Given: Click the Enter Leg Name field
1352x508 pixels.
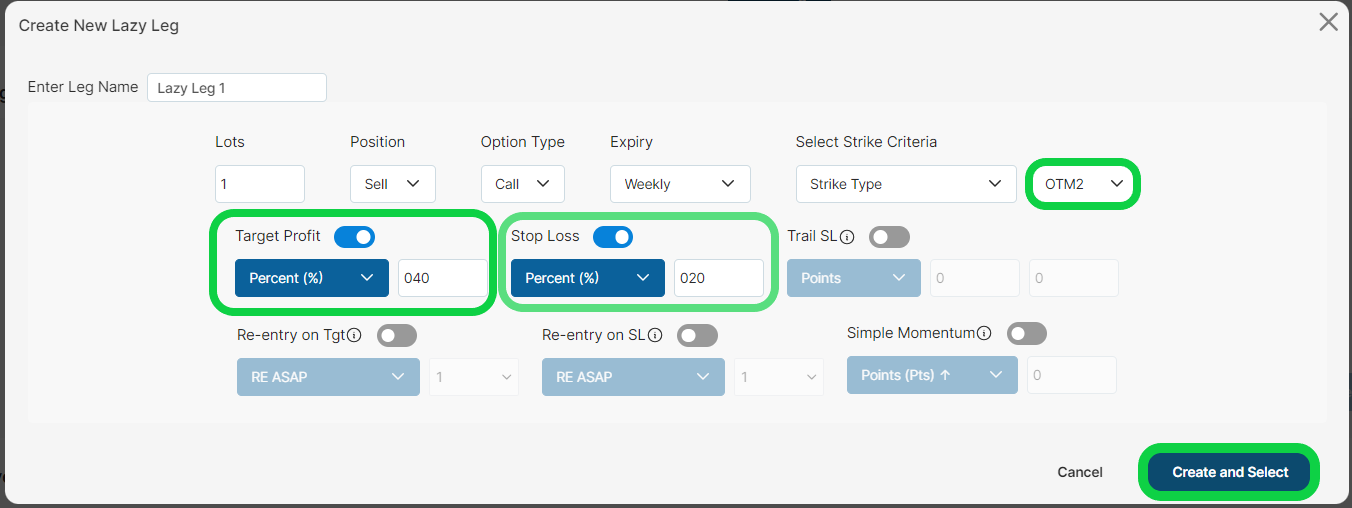Looking at the screenshot, I should point(237,87).
